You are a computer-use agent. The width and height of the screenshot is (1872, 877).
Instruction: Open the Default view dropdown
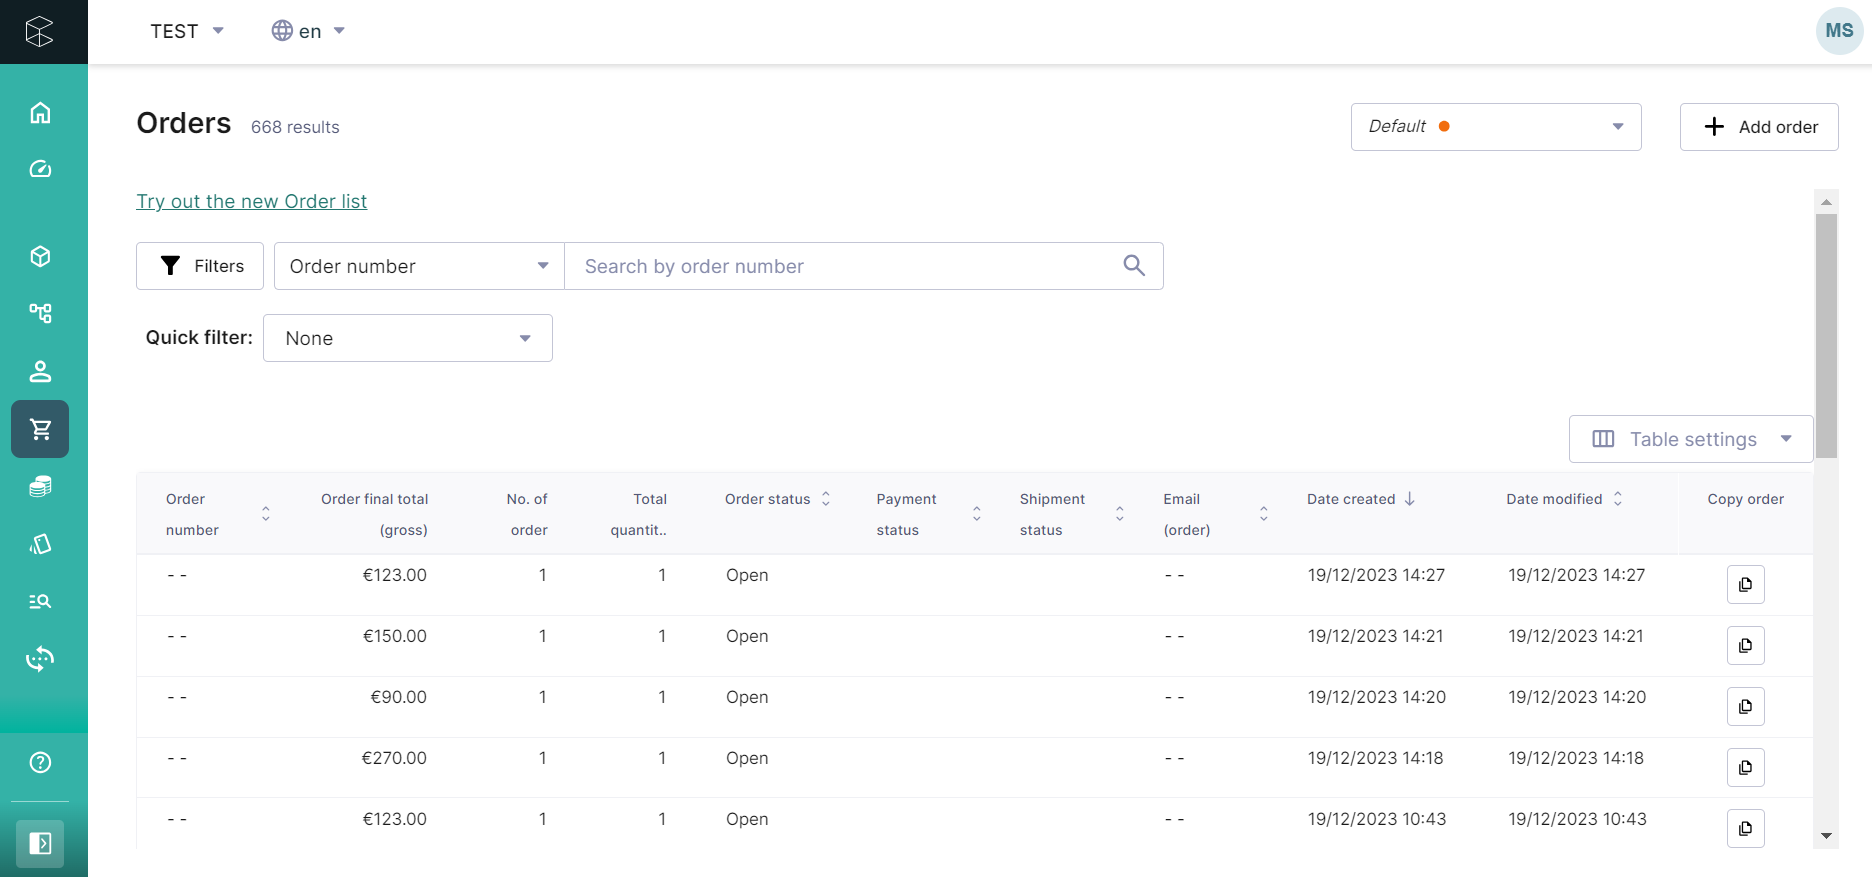click(x=1495, y=127)
